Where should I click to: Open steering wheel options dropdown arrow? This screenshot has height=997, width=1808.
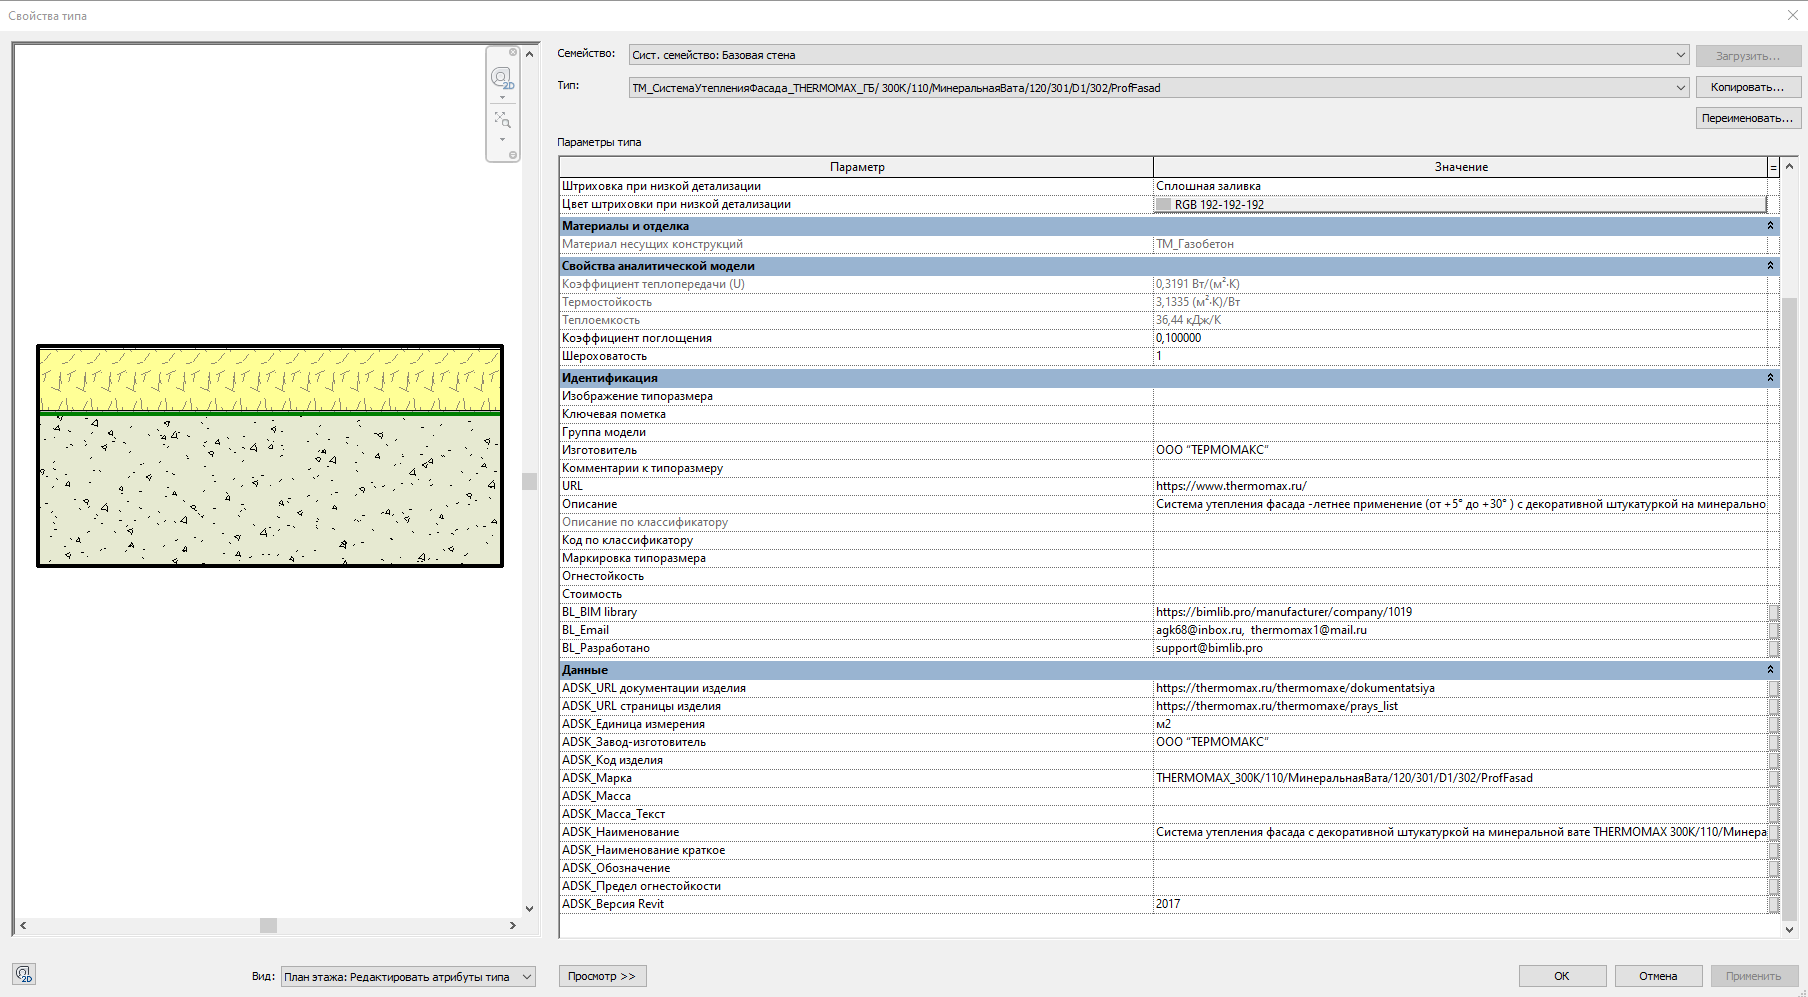(502, 97)
